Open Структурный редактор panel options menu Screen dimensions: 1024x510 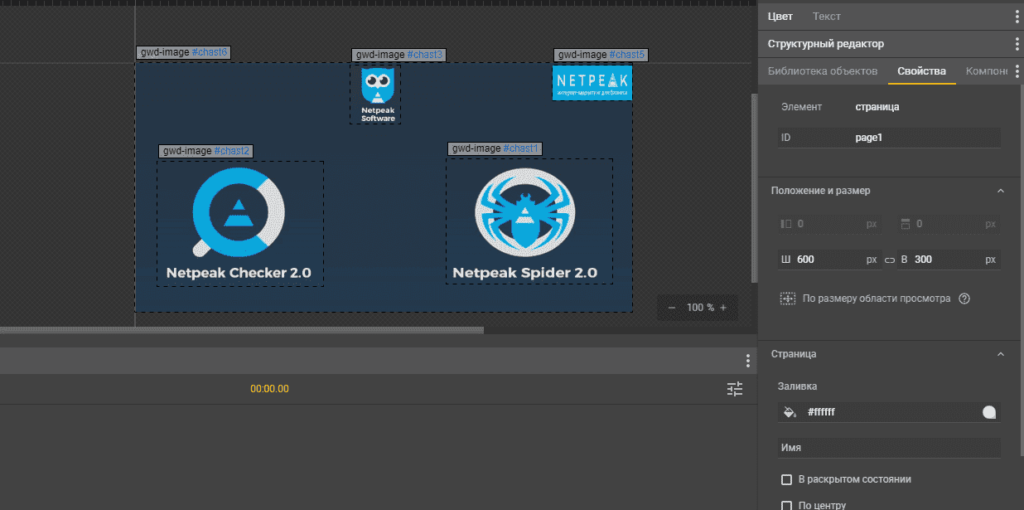1016,44
